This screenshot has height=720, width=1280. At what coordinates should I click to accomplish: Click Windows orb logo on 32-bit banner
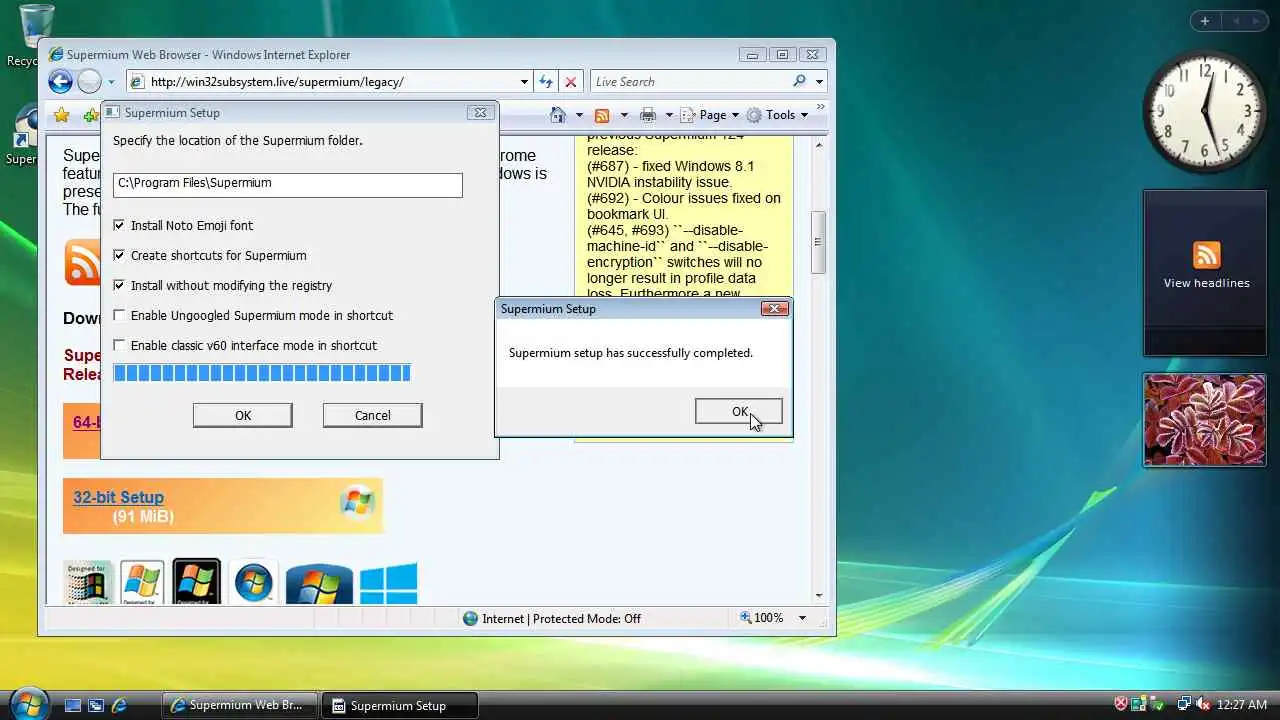click(357, 502)
